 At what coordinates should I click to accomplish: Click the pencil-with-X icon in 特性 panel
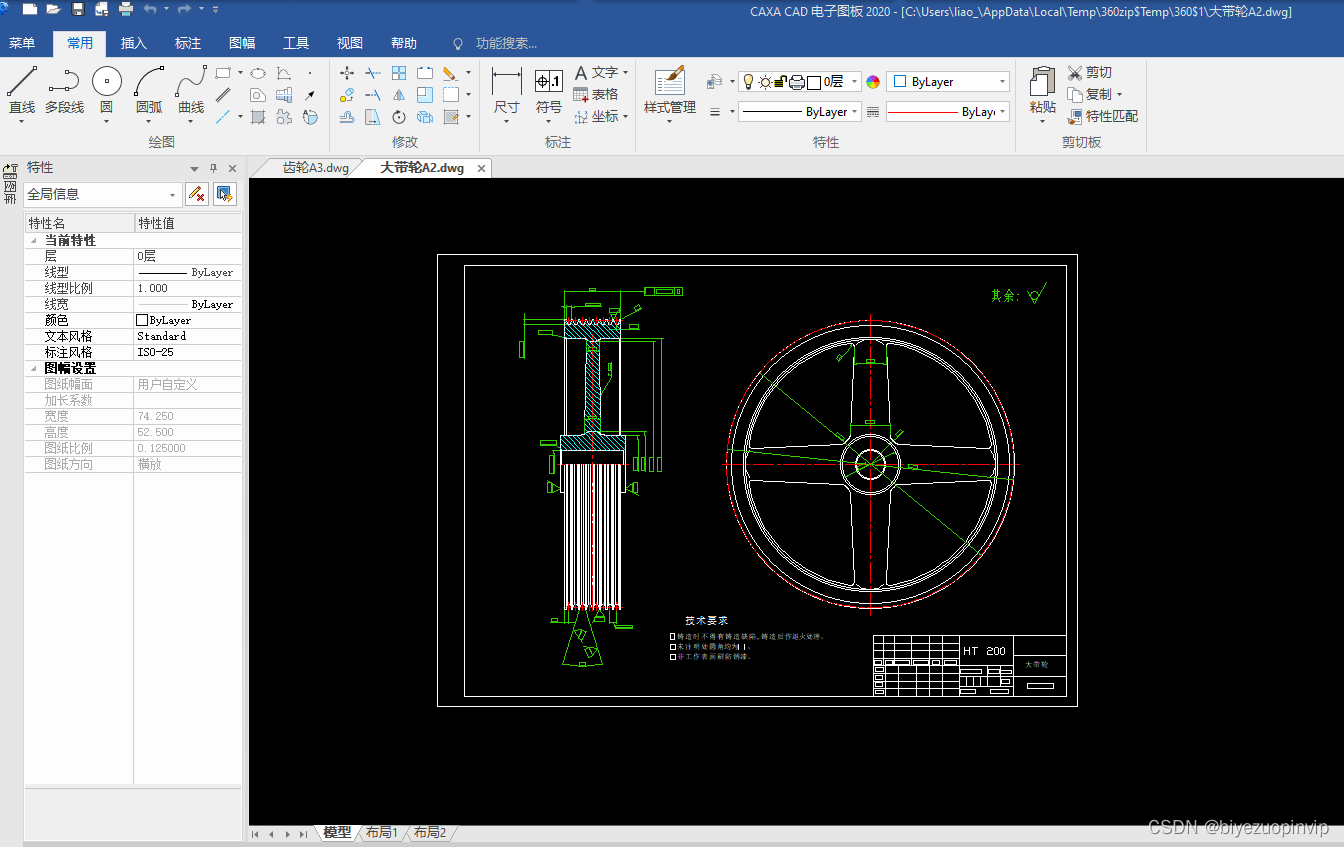pos(198,194)
